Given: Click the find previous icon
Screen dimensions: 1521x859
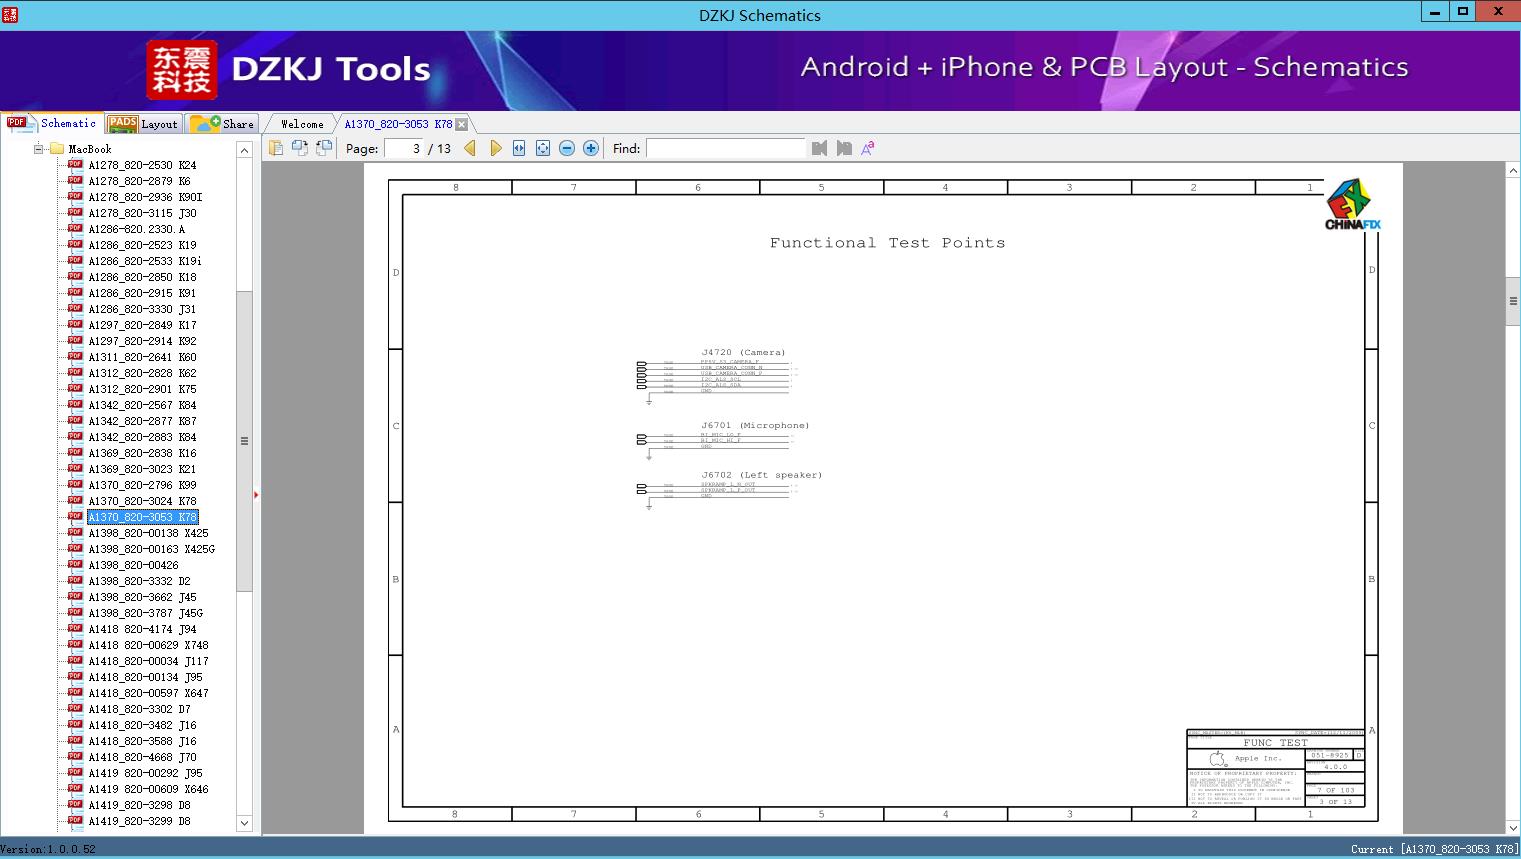Looking at the screenshot, I should click(x=820, y=148).
